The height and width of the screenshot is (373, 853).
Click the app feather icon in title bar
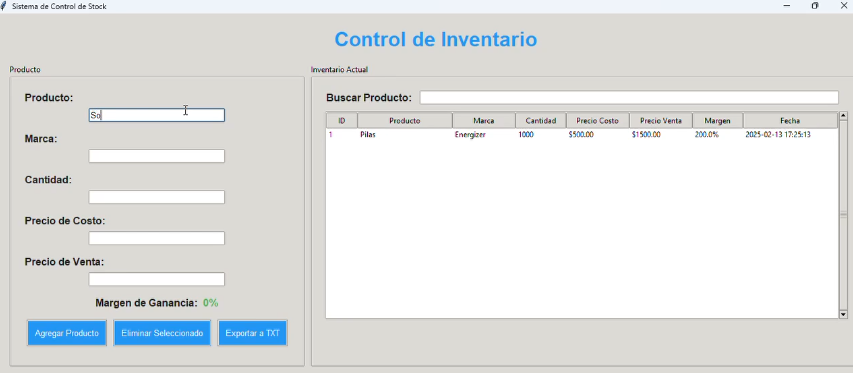[x=4, y=6]
